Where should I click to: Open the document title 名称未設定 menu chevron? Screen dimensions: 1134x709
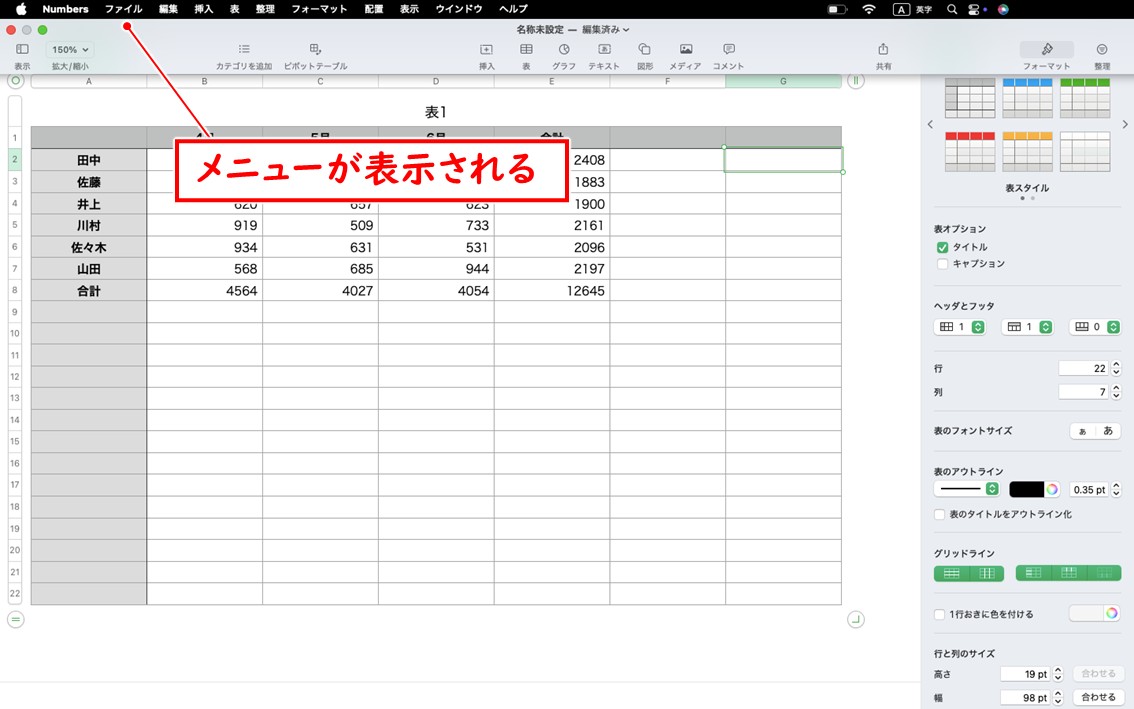click(627, 29)
